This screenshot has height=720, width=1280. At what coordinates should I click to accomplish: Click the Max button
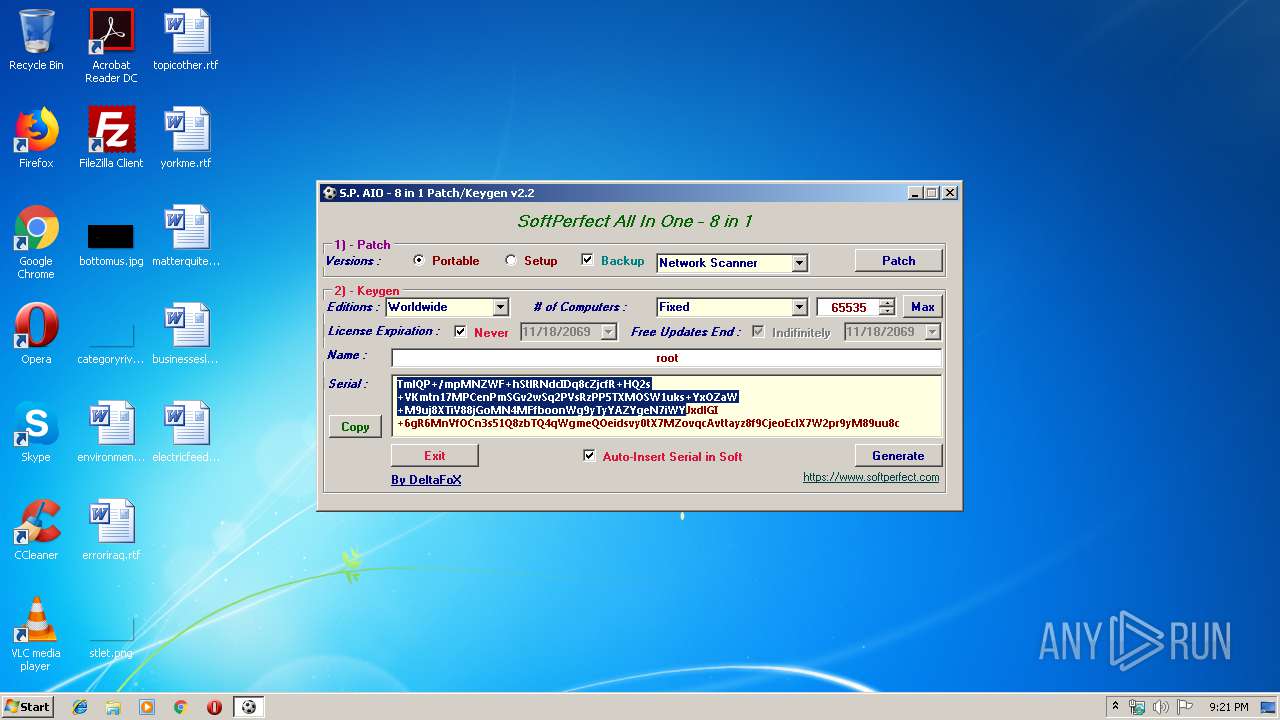pos(922,307)
